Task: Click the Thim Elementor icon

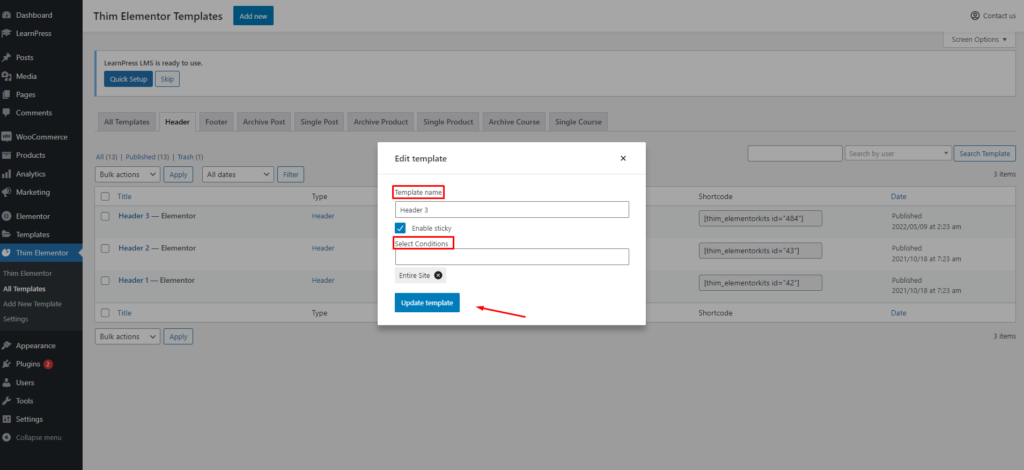Action: click(7, 253)
